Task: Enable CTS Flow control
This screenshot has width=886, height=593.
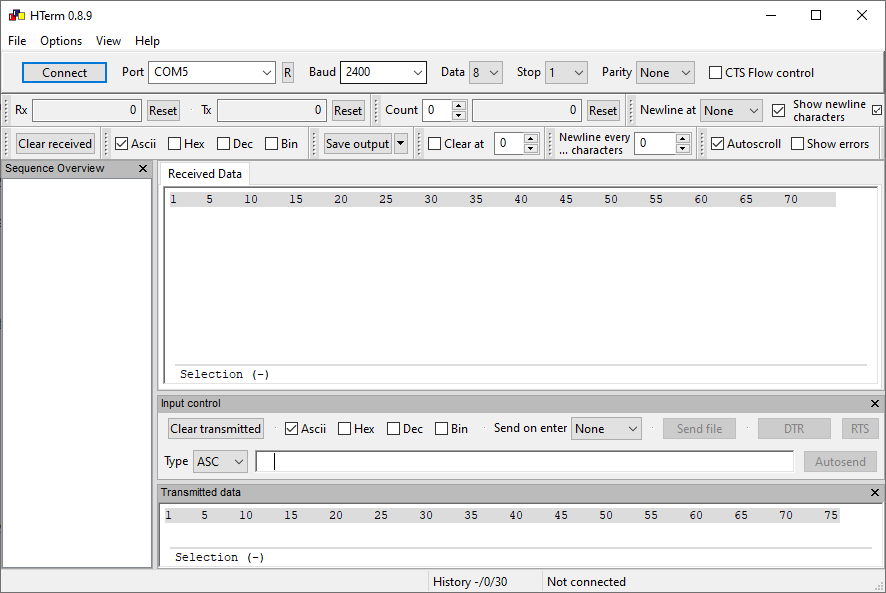Action: [x=716, y=72]
